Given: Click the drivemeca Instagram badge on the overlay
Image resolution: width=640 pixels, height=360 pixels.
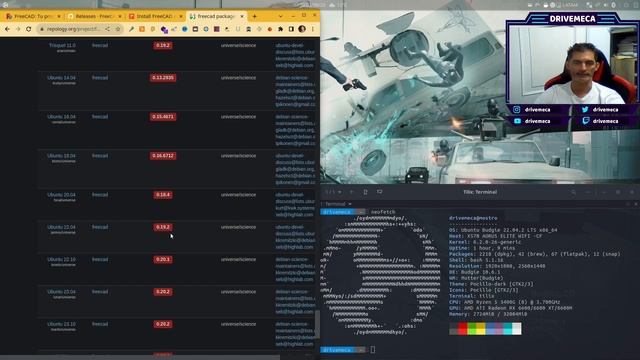Looking at the screenshot, I should pyautogui.click(x=533, y=110).
